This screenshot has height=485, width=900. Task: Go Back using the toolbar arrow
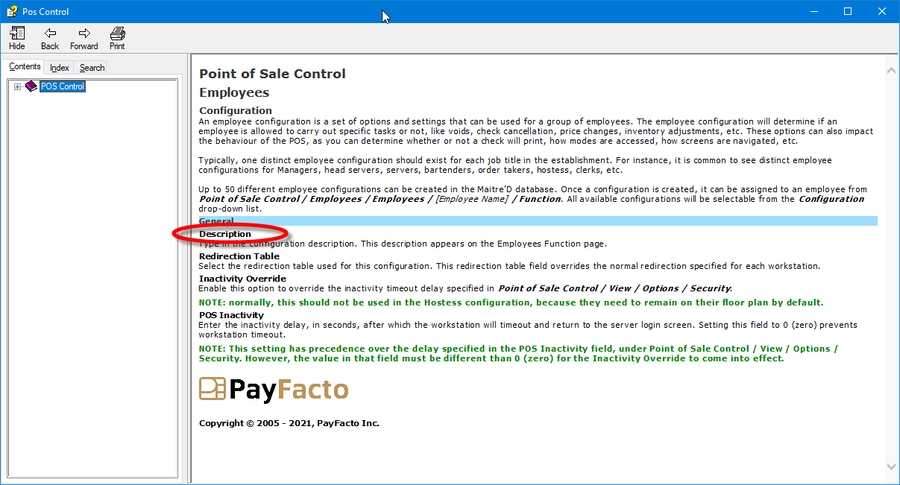click(50, 38)
